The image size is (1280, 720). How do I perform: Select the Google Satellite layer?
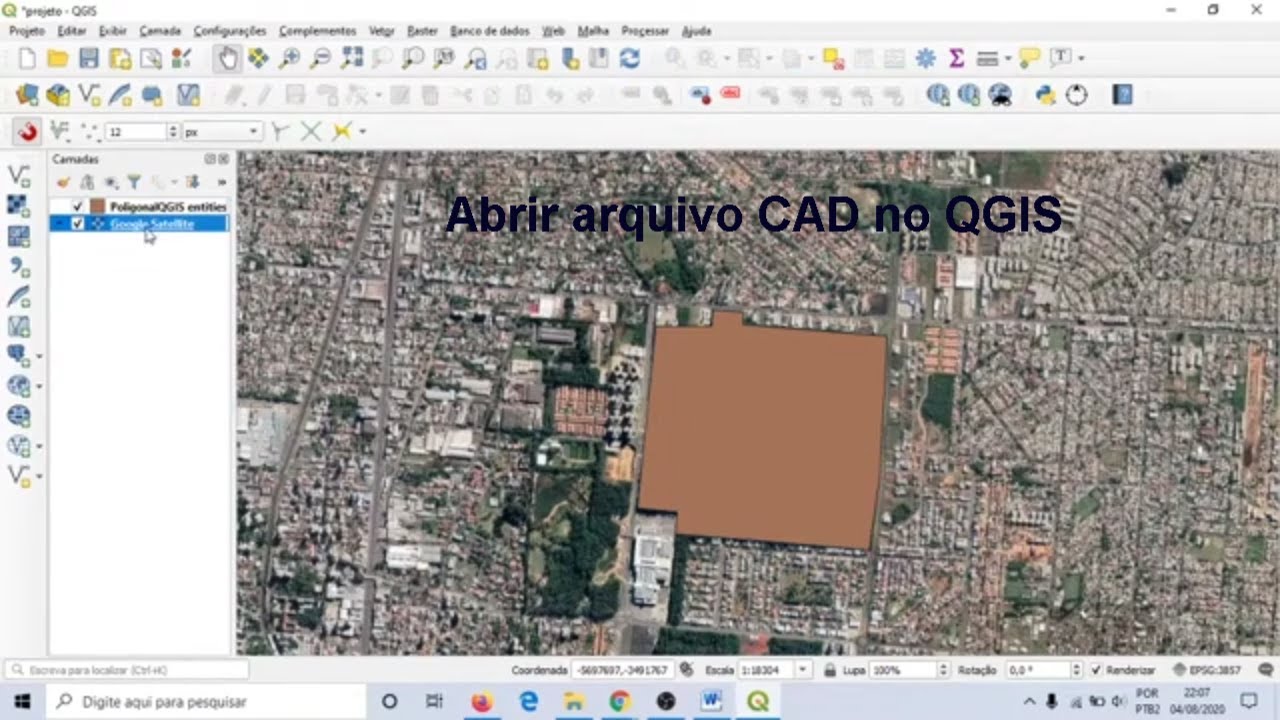pos(152,224)
